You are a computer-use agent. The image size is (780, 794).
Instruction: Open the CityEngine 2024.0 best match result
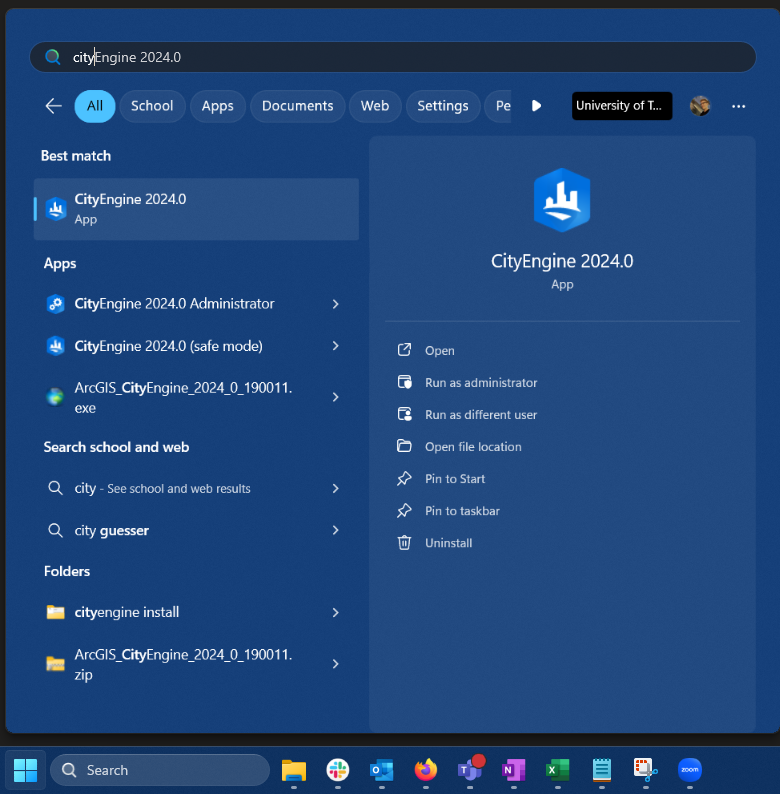tap(196, 209)
